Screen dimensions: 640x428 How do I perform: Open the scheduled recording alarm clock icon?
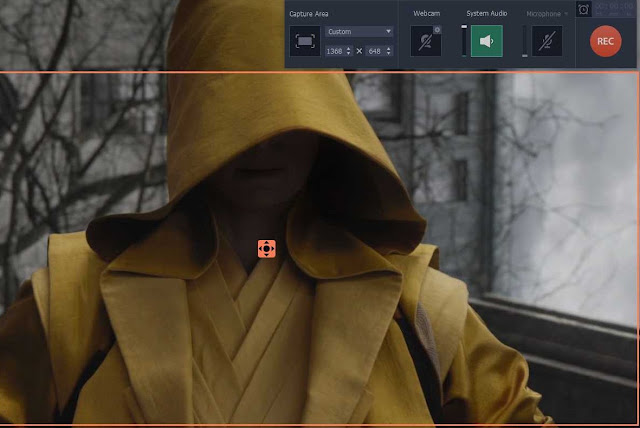pos(584,9)
